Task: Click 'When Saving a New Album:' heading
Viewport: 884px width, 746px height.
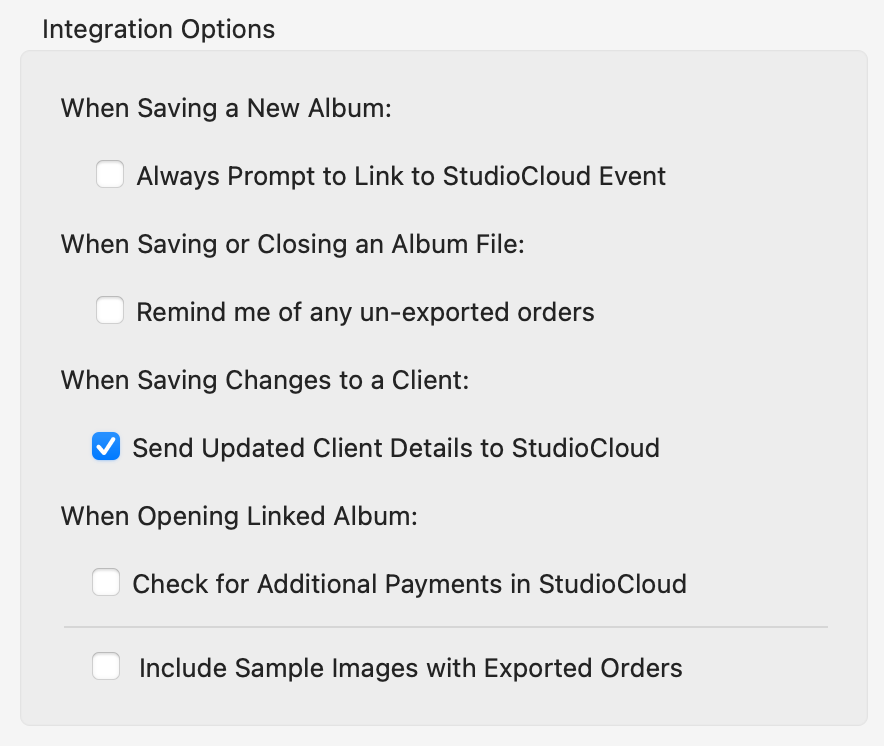Action: (x=226, y=108)
